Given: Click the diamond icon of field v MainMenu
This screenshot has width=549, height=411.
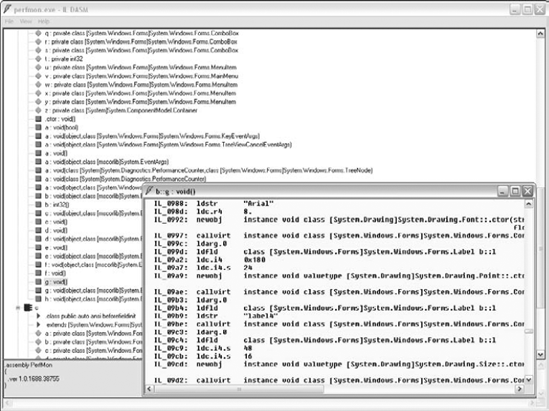Looking at the screenshot, I should [x=39, y=76].
